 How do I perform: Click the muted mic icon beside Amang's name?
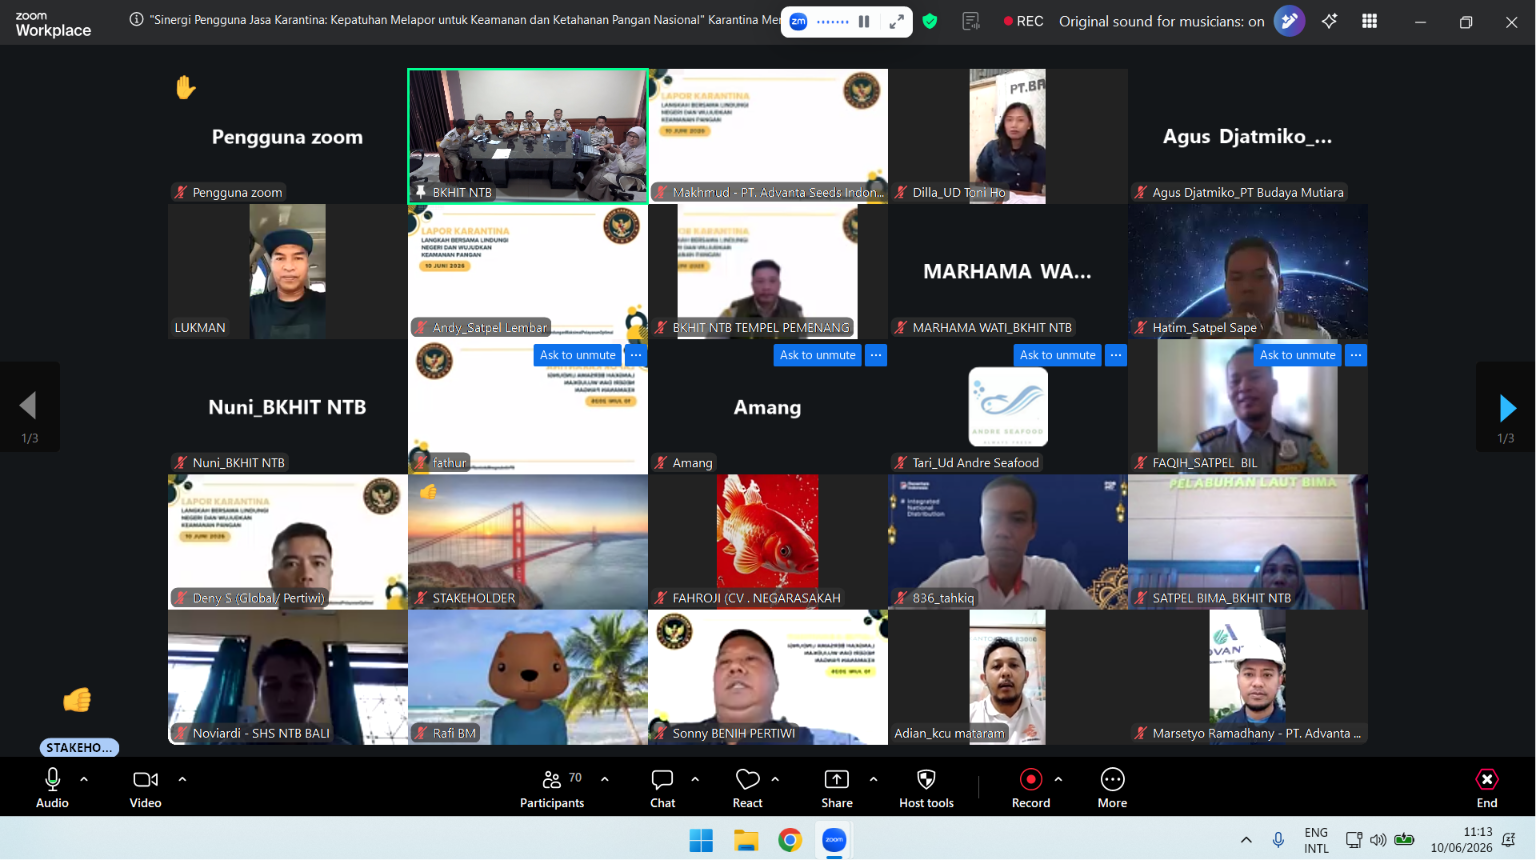pos(661,463)
